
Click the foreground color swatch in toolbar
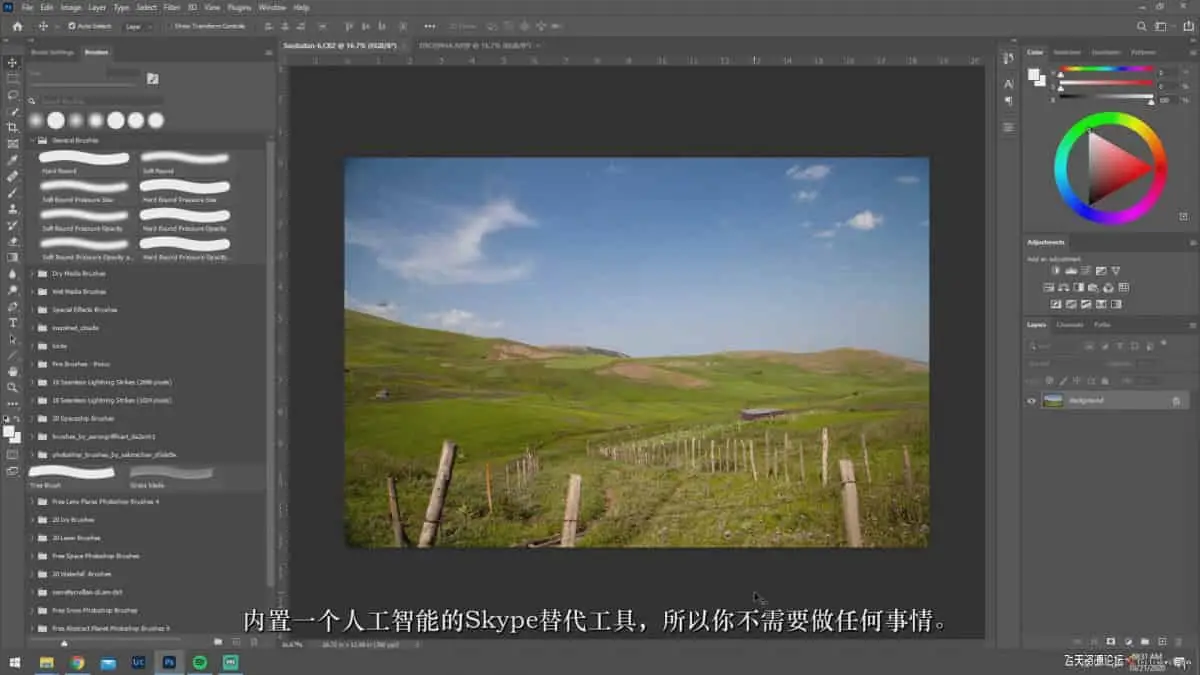click(9, 431)
